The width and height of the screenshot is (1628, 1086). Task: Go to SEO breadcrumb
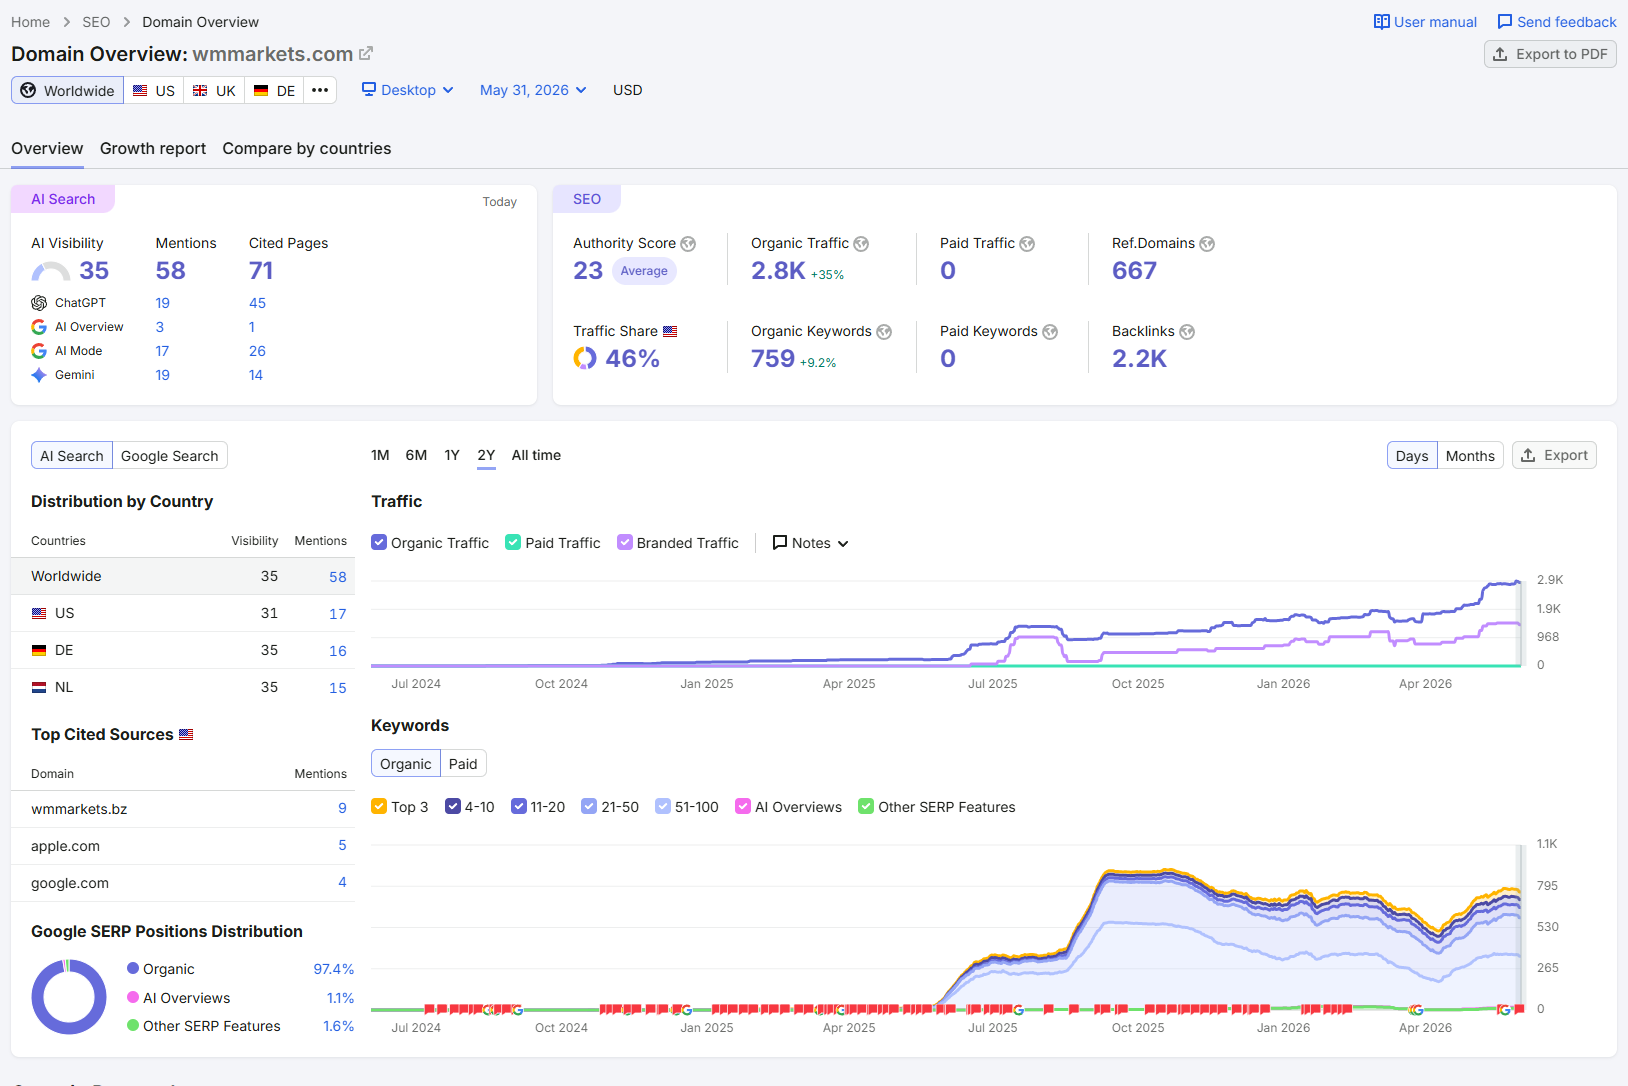click(x=96, y=22)
